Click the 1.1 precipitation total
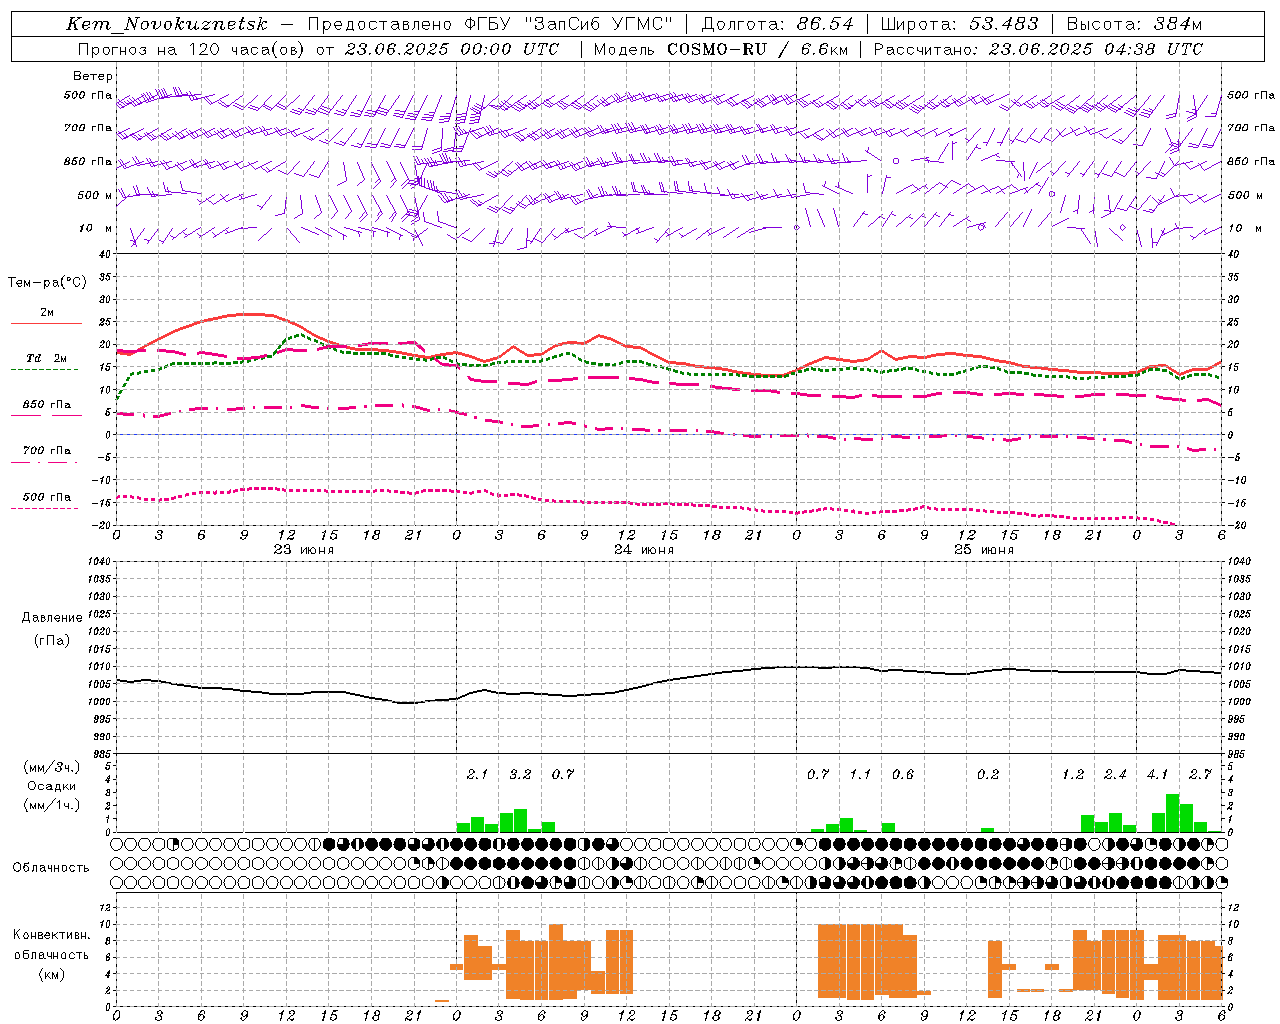Screen dimensions: 1280x1024 click(x=860, y=774)
